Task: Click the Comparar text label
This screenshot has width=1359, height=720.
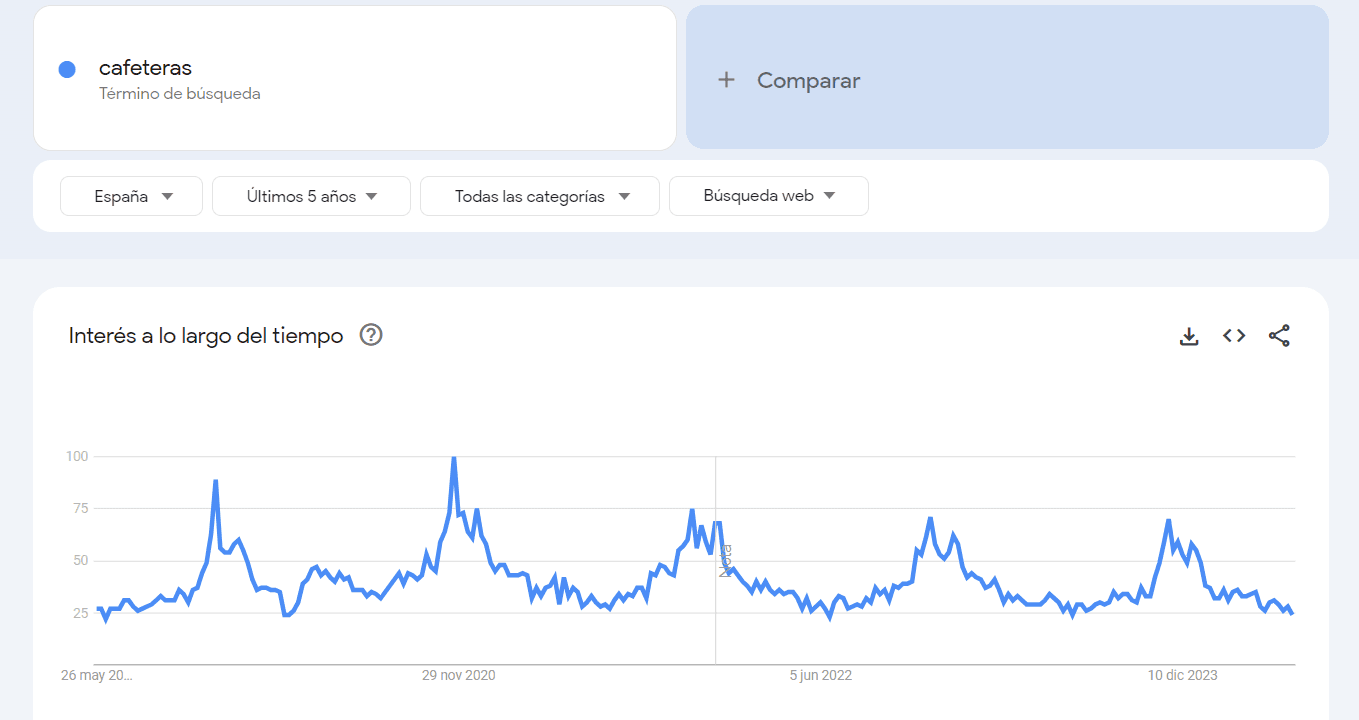Action: pyautogui.click(x=808, y=81)
